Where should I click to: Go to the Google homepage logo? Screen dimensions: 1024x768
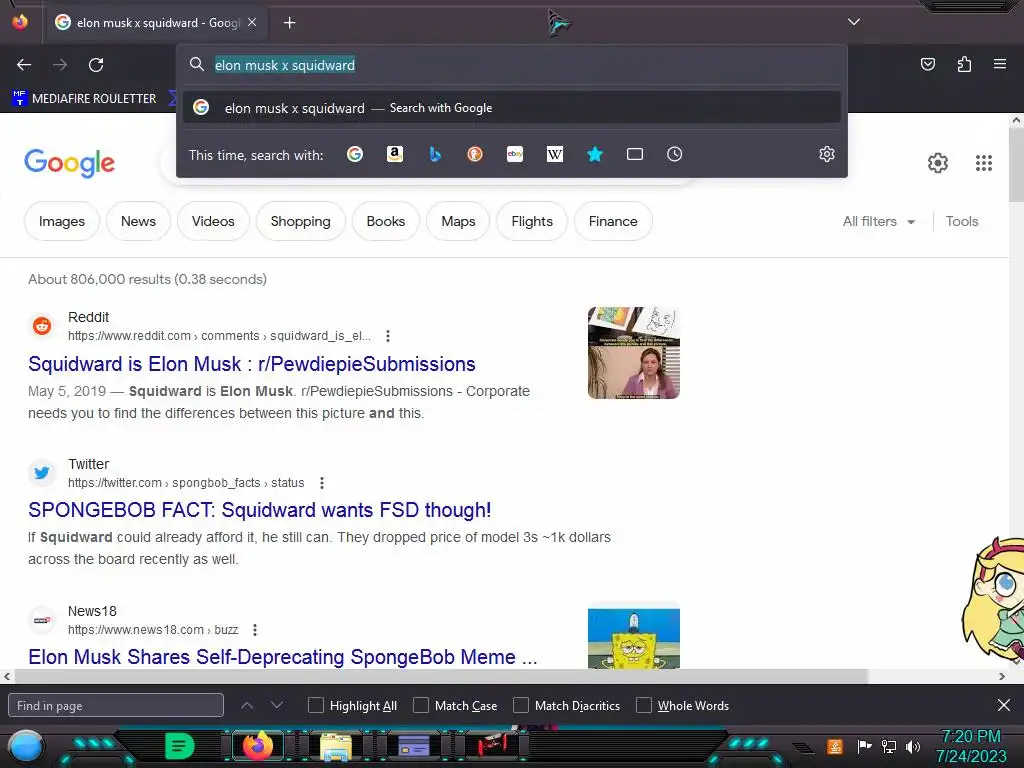click(69, 163)
